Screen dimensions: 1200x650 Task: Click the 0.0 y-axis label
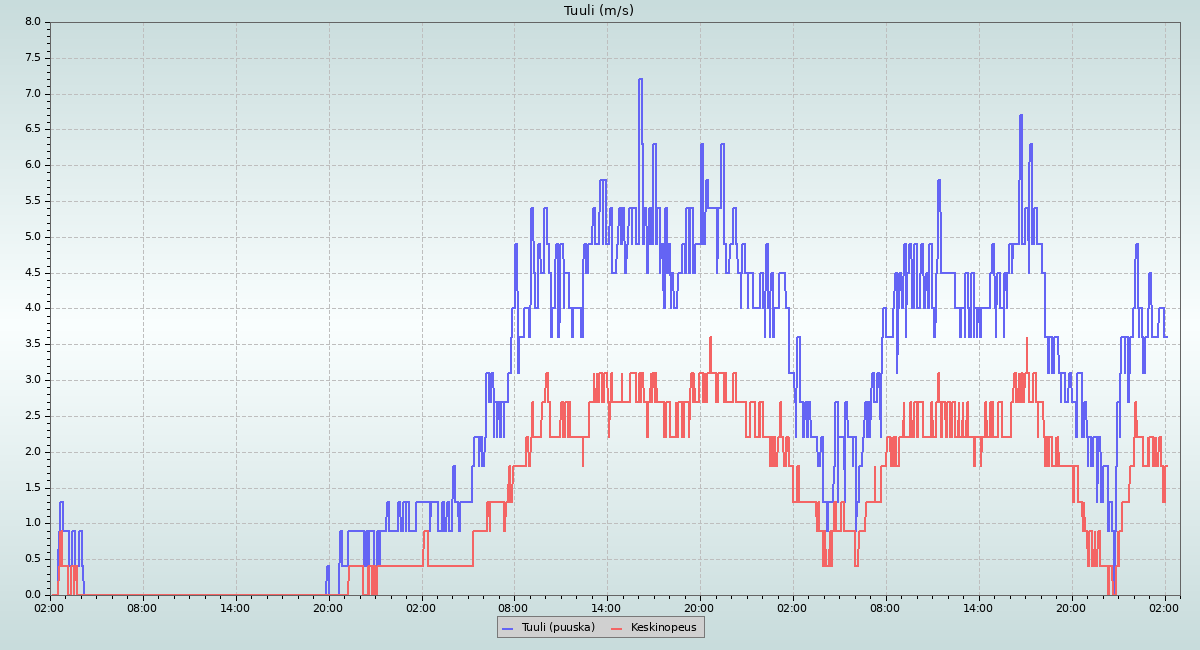point(32,595)
